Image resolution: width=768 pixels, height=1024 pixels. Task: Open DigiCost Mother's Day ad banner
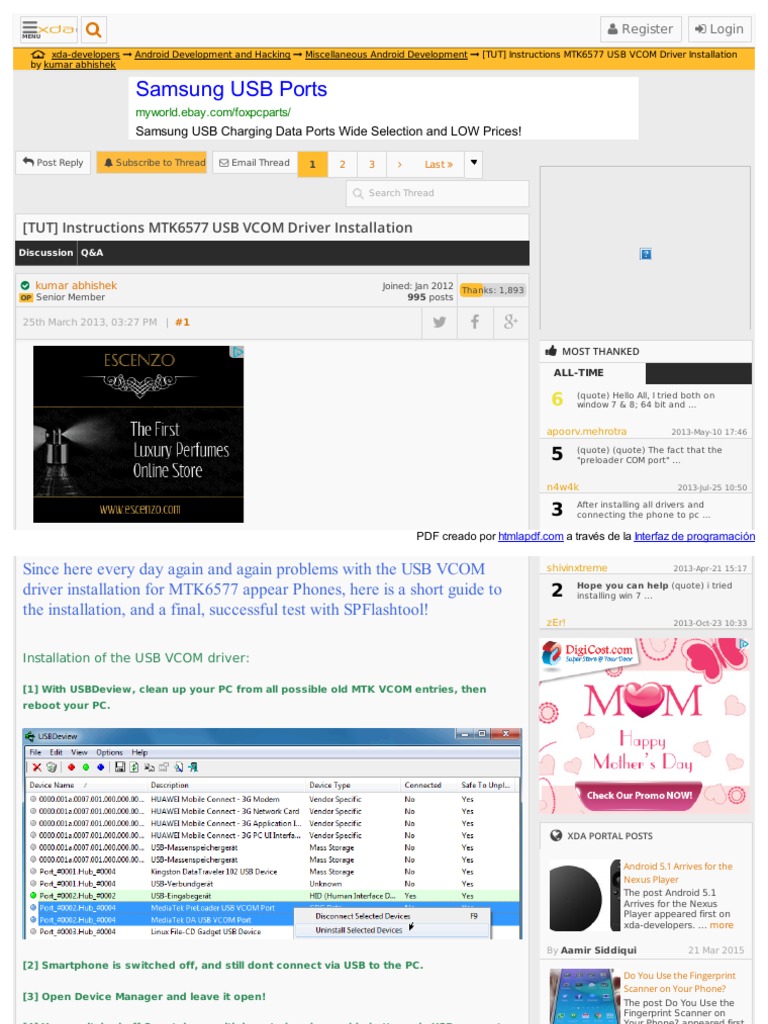(645, 726)
